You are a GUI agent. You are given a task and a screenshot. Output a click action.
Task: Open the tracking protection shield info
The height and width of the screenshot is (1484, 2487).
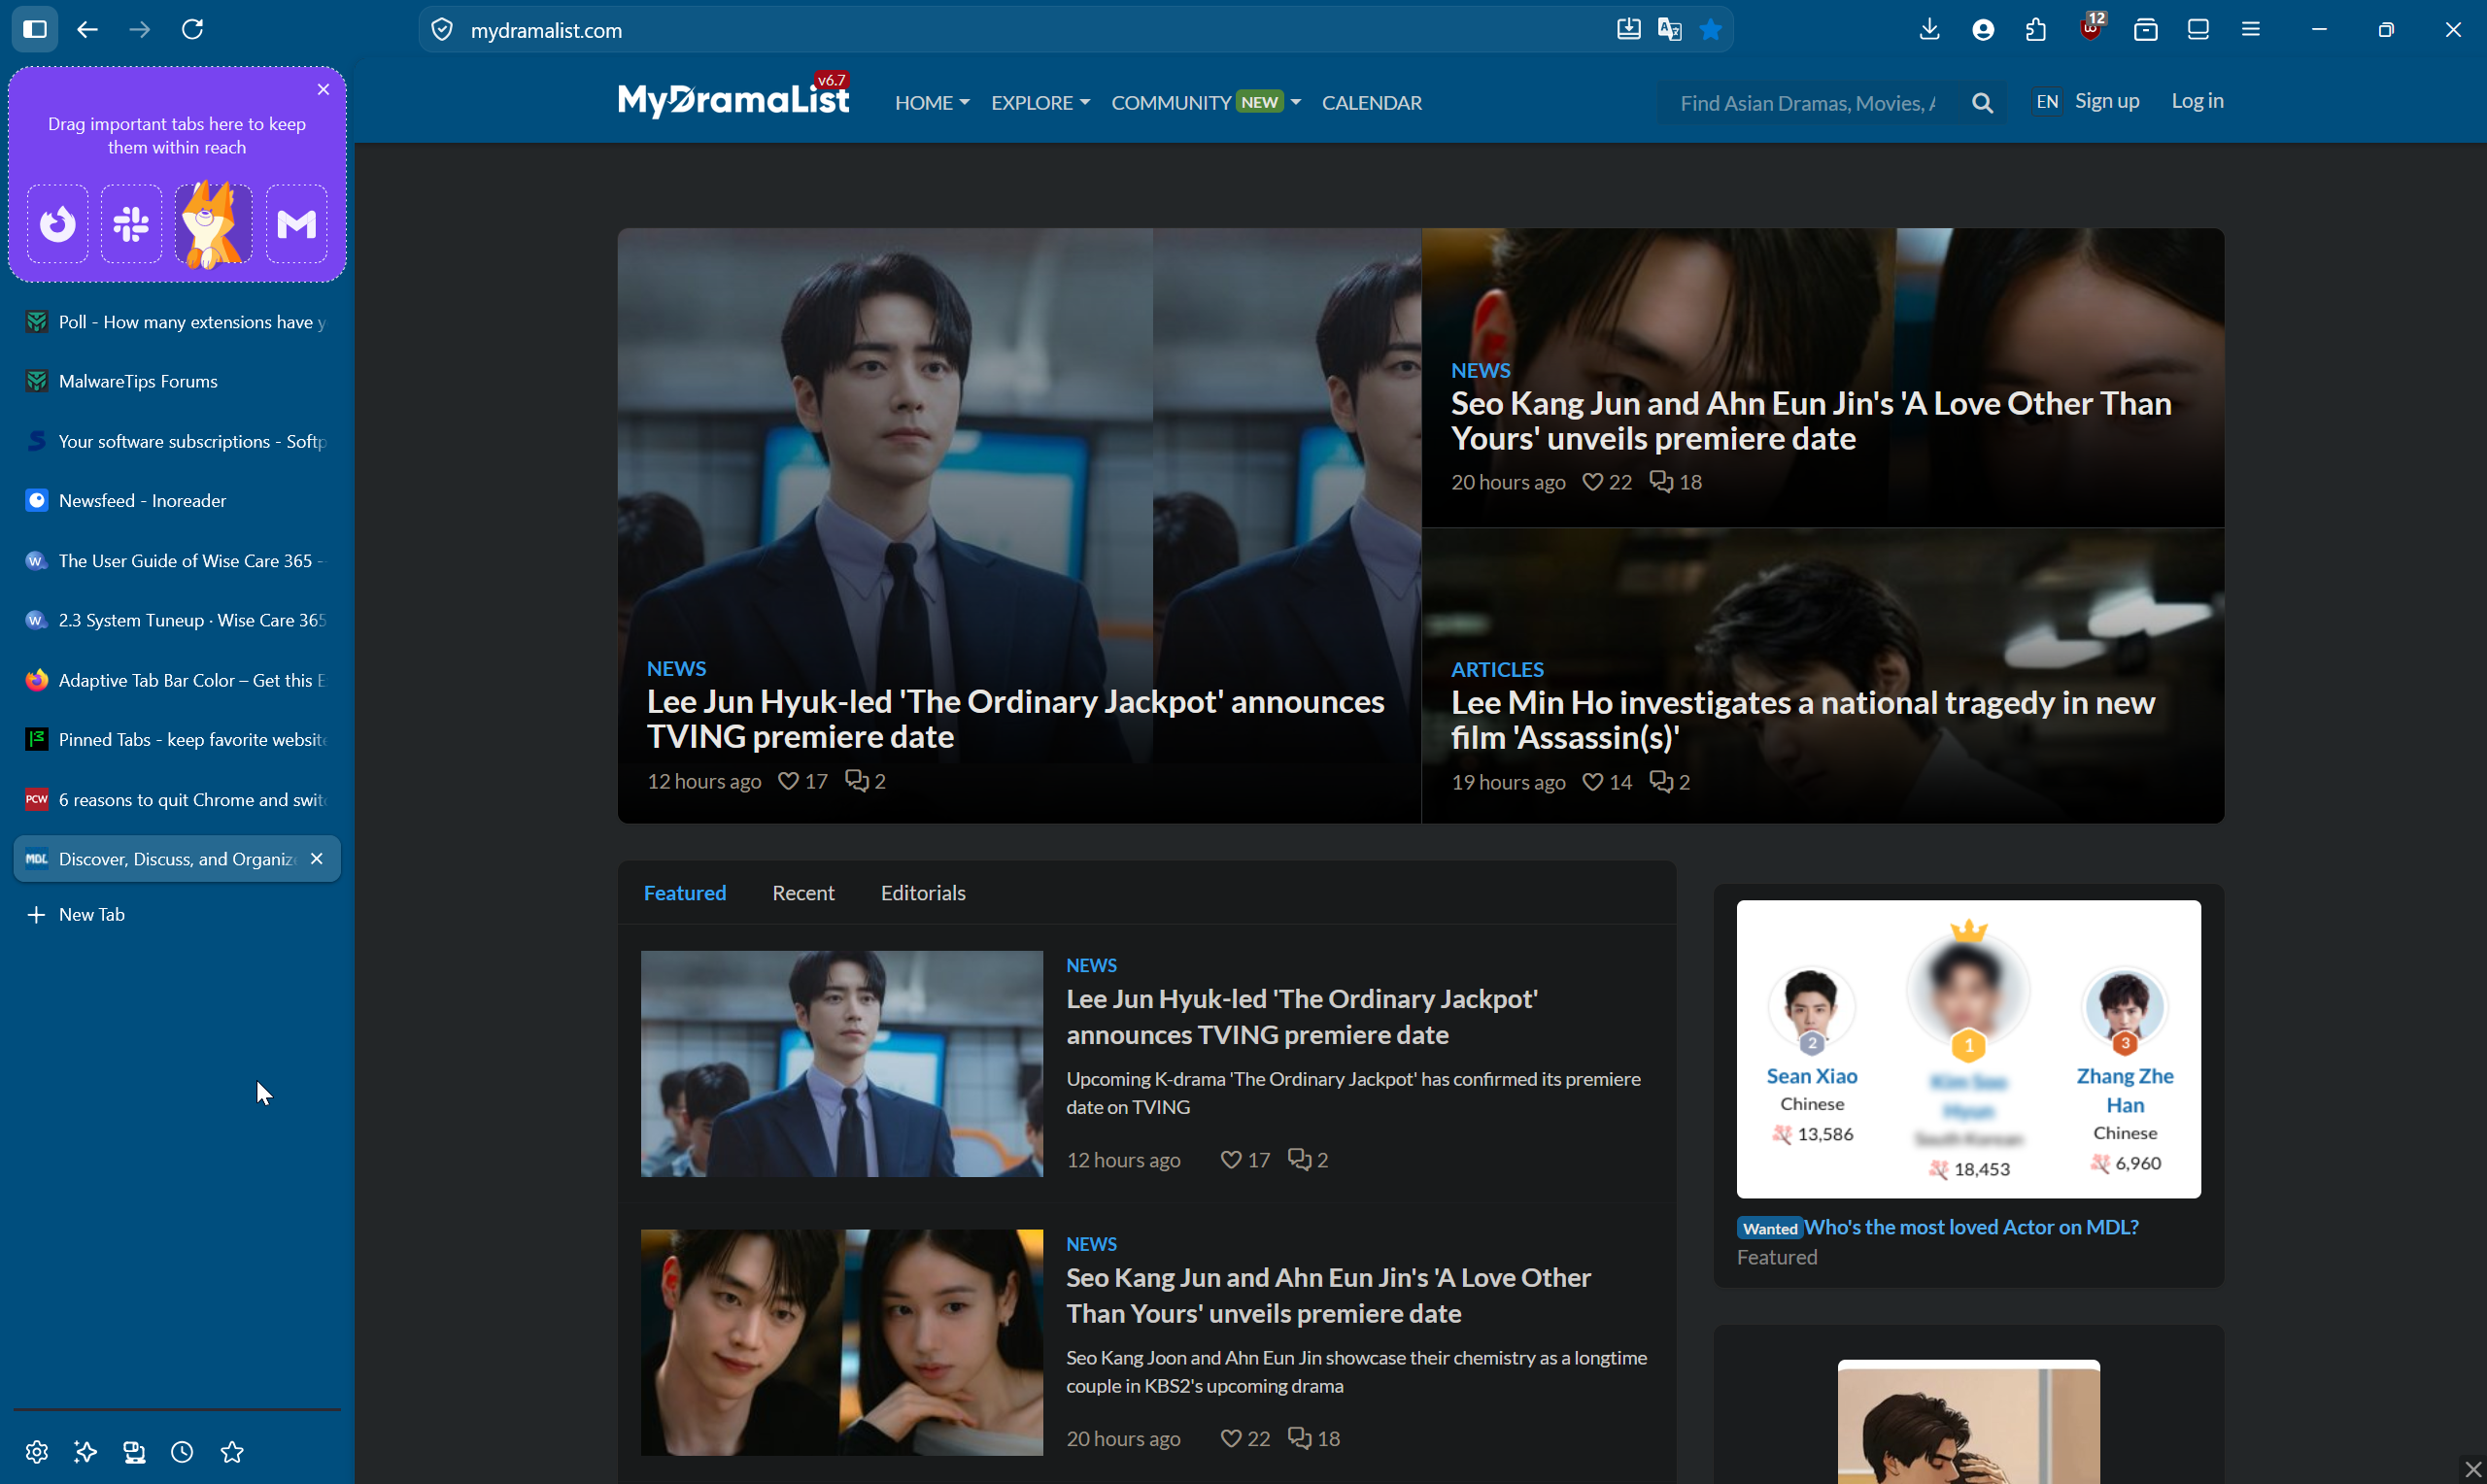pos(442,30)
